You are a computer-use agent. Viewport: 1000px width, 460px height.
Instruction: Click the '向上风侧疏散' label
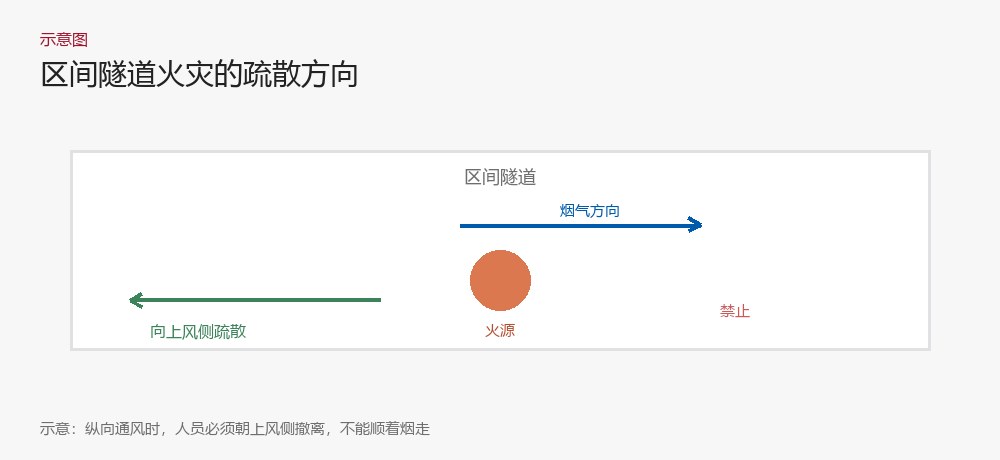click(198, 331)
